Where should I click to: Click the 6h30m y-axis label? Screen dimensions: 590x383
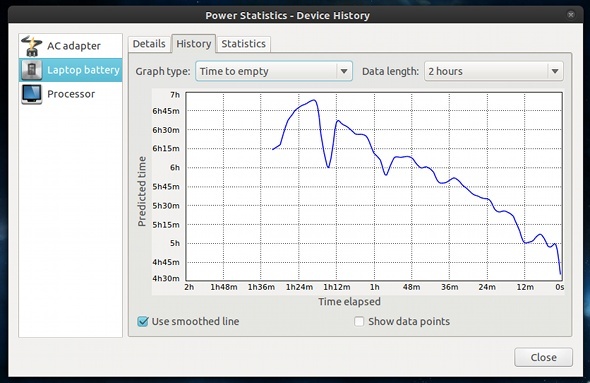[x=166, y=130]
